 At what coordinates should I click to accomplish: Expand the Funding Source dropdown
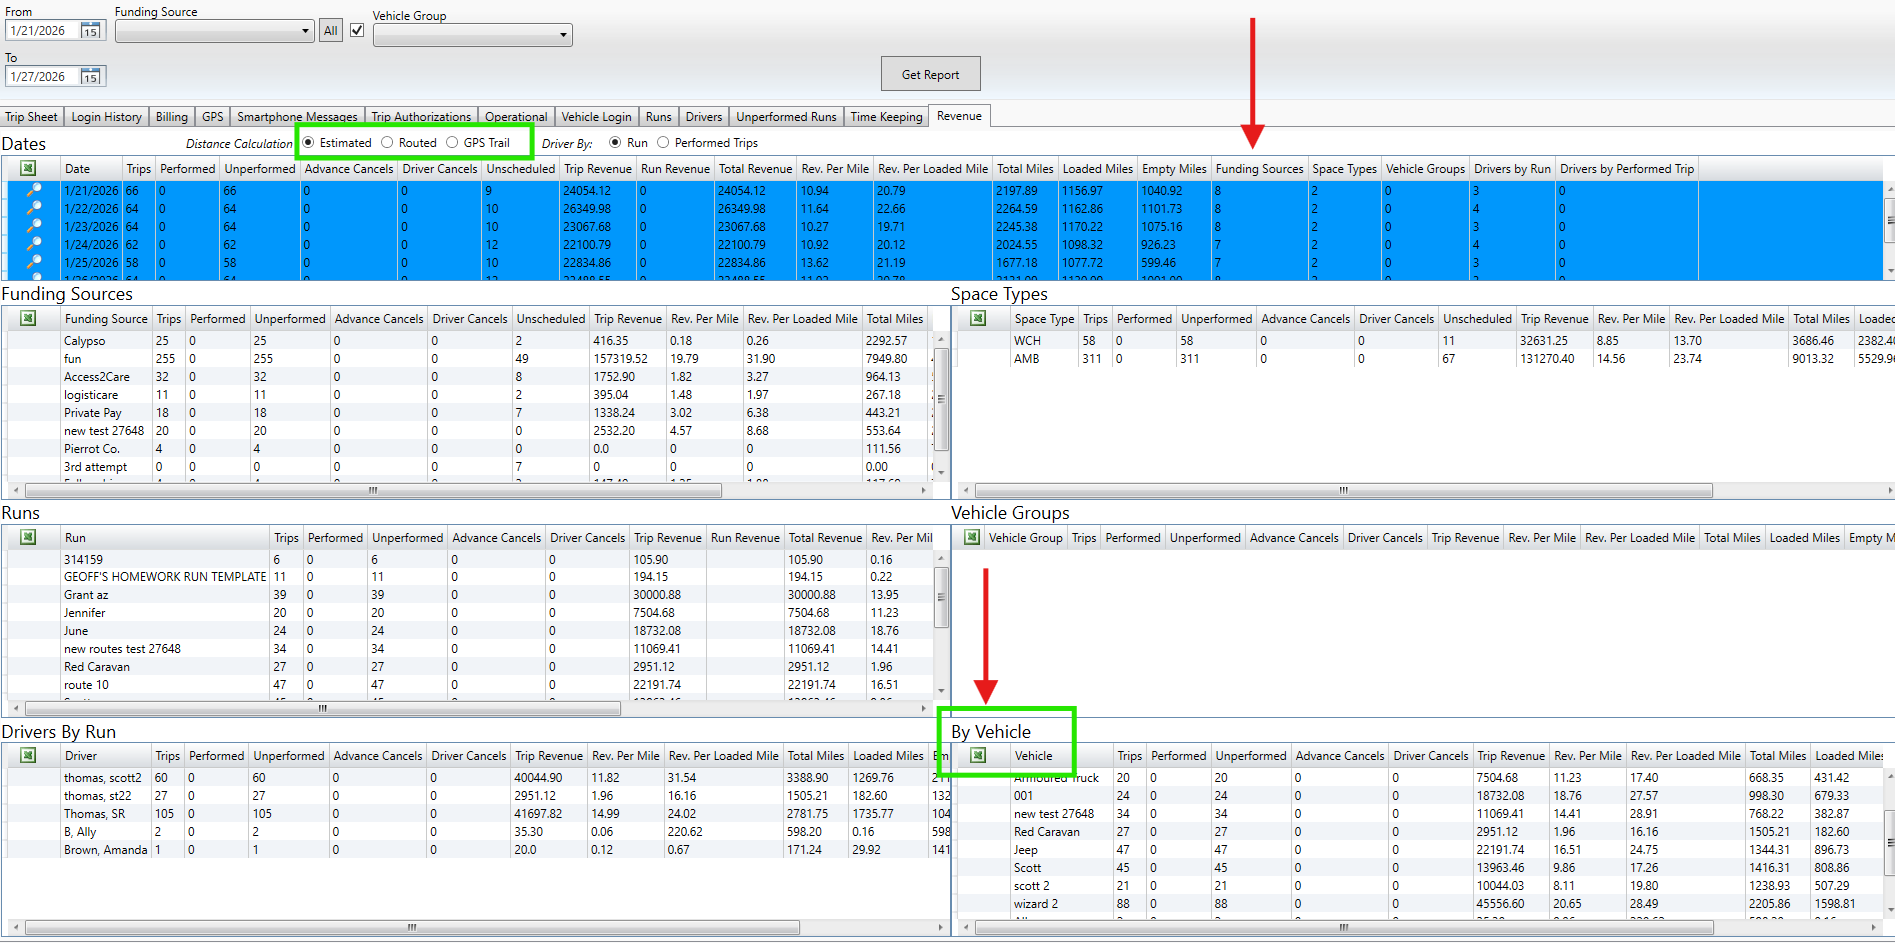305,31
